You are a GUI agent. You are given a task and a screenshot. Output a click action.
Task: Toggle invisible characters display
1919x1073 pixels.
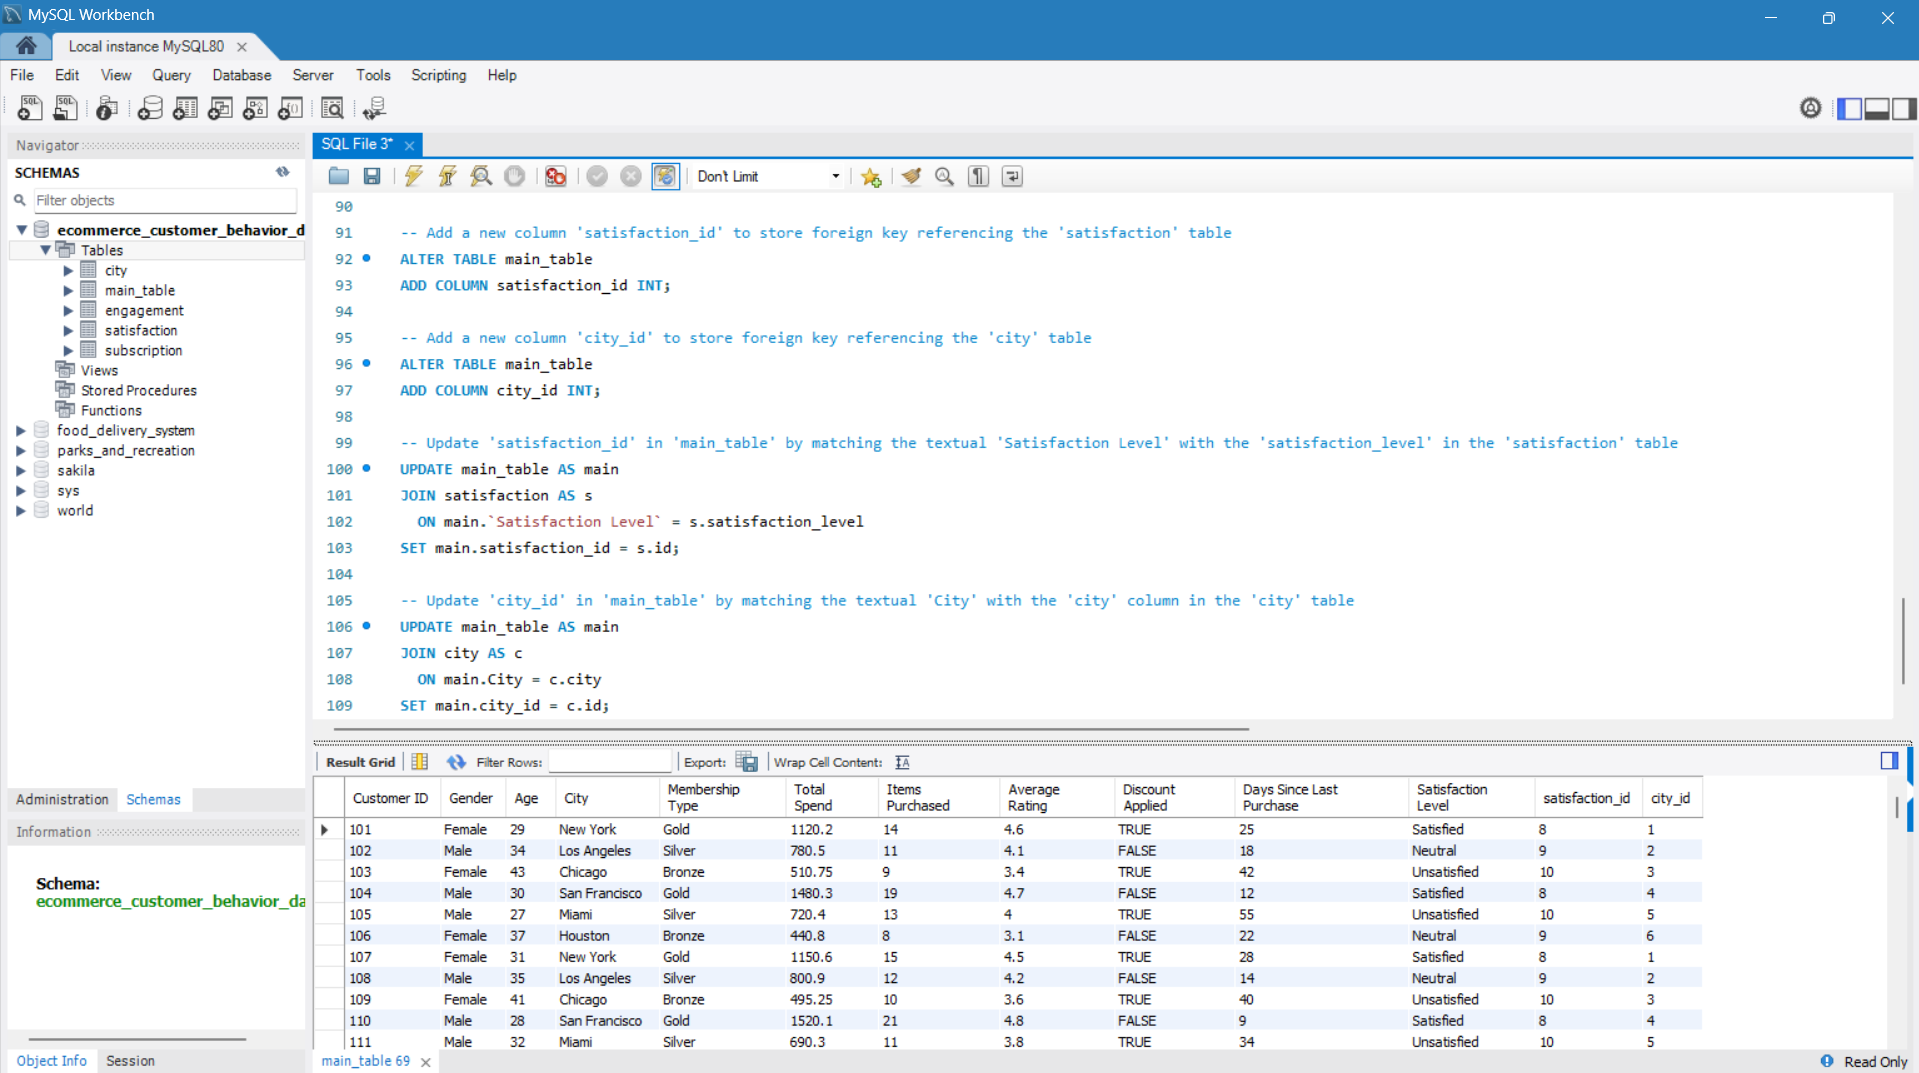pos(978,176)
